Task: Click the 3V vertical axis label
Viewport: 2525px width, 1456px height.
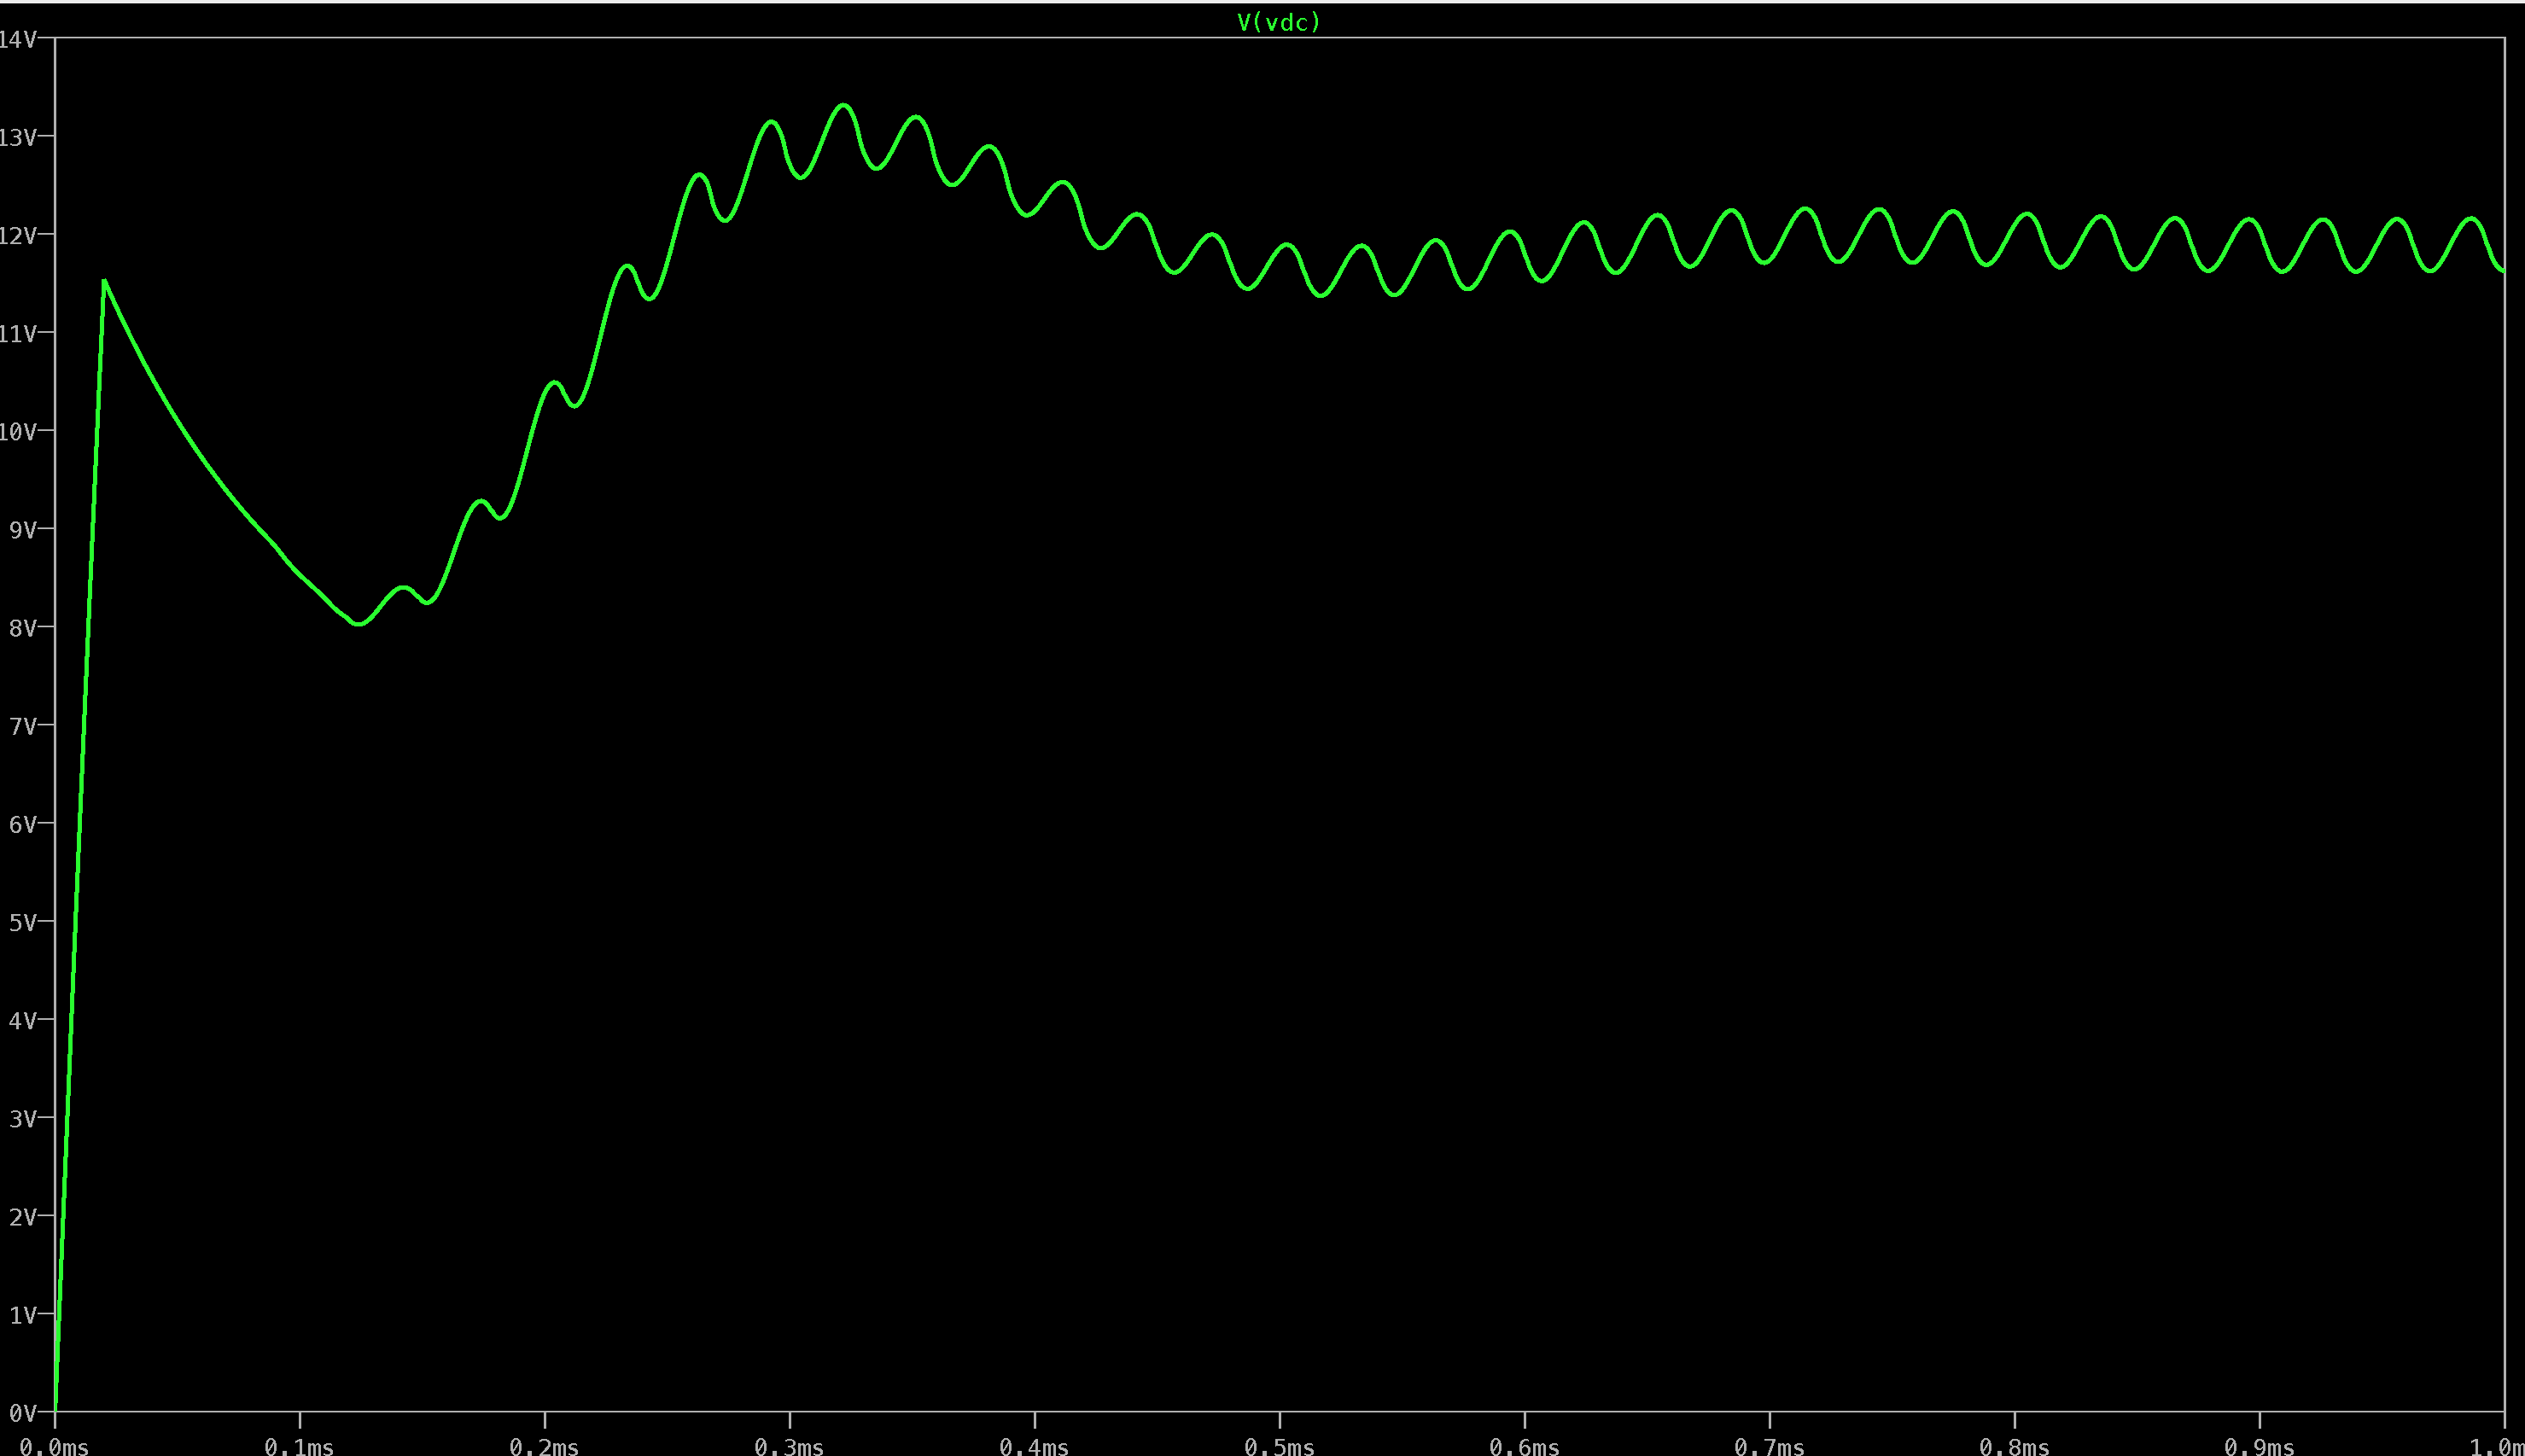Action: click(23, 1118)
